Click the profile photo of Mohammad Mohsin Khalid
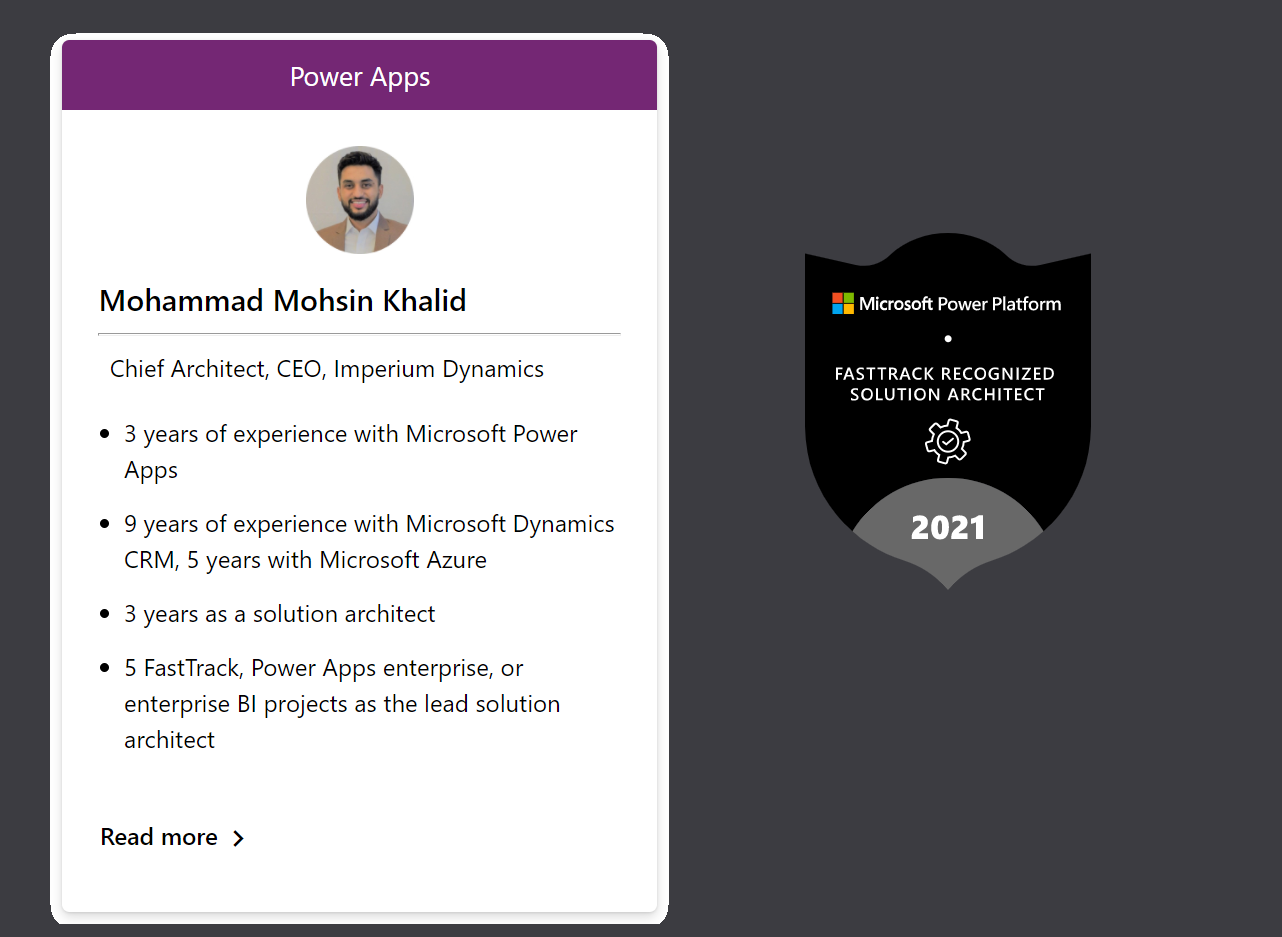The image size is (1282, 937). pyautogui.click(x=360, y=200)
